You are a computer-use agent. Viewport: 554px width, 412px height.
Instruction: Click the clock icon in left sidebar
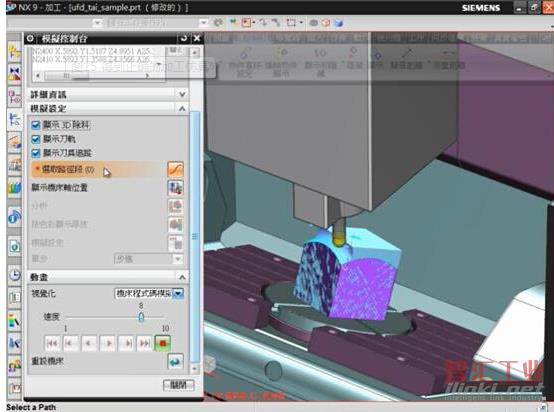14,274
